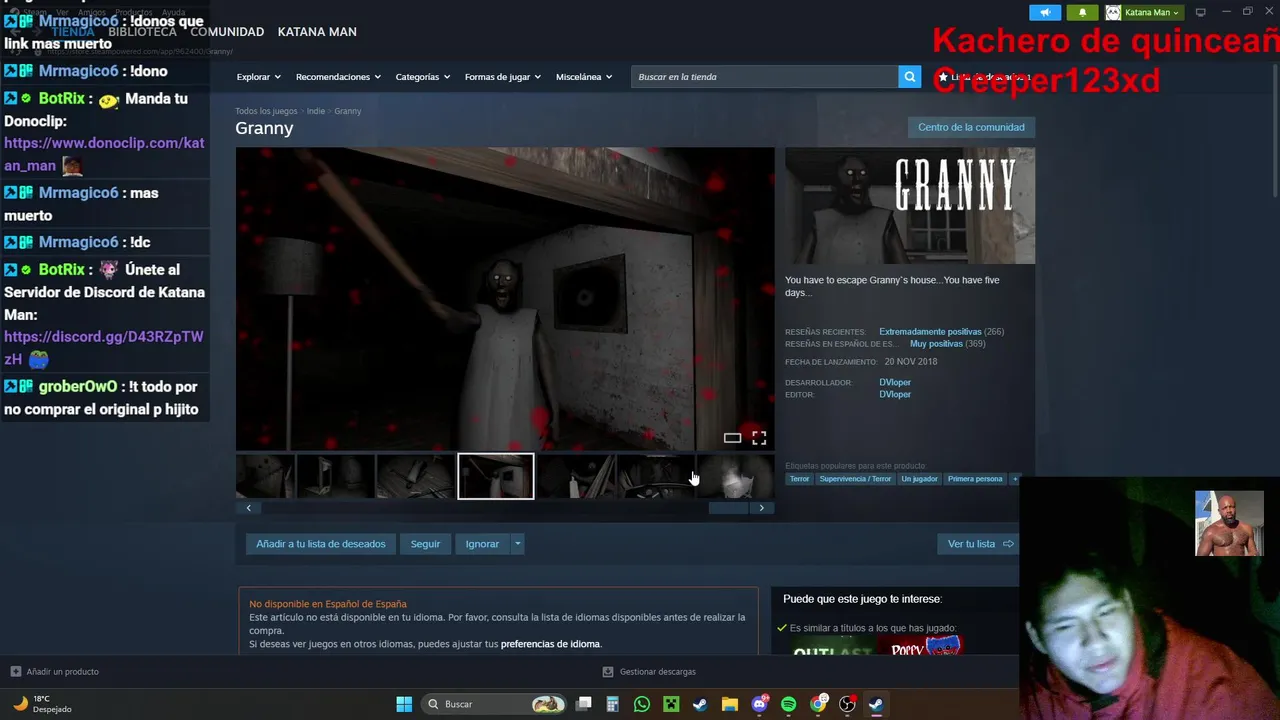Click the Seguir button
1280x720 pixels.
pyautogui.click(x=425, y=544)
